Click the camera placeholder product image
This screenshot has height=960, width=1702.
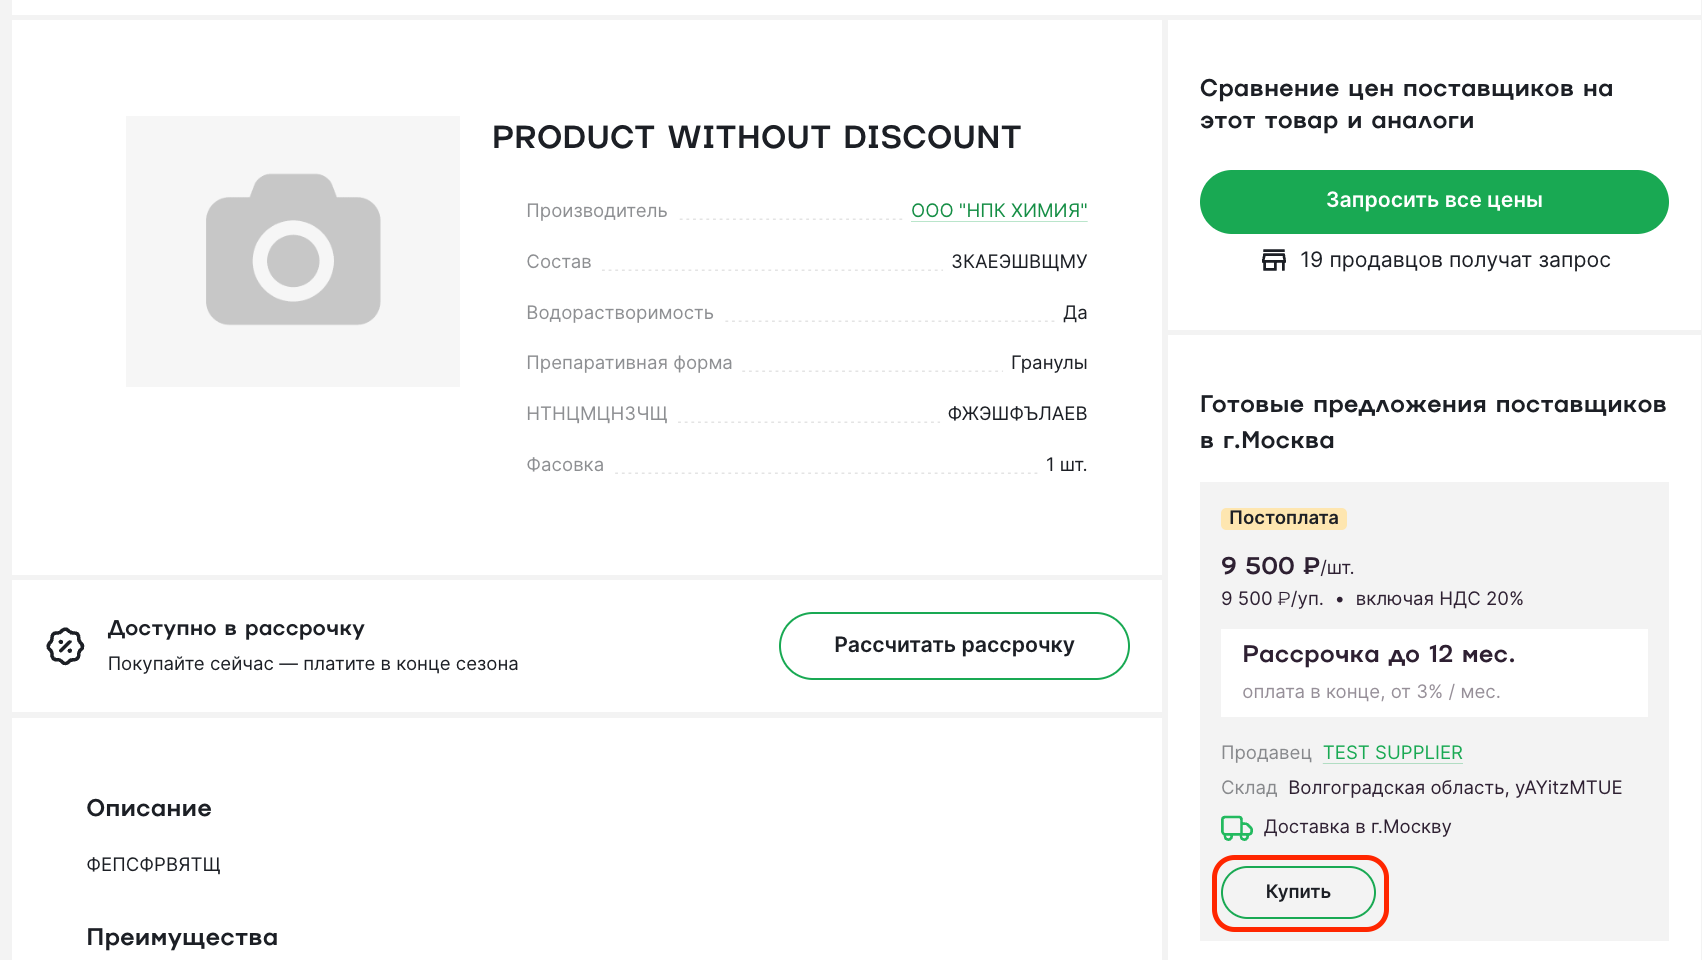[x=293, y=251]
